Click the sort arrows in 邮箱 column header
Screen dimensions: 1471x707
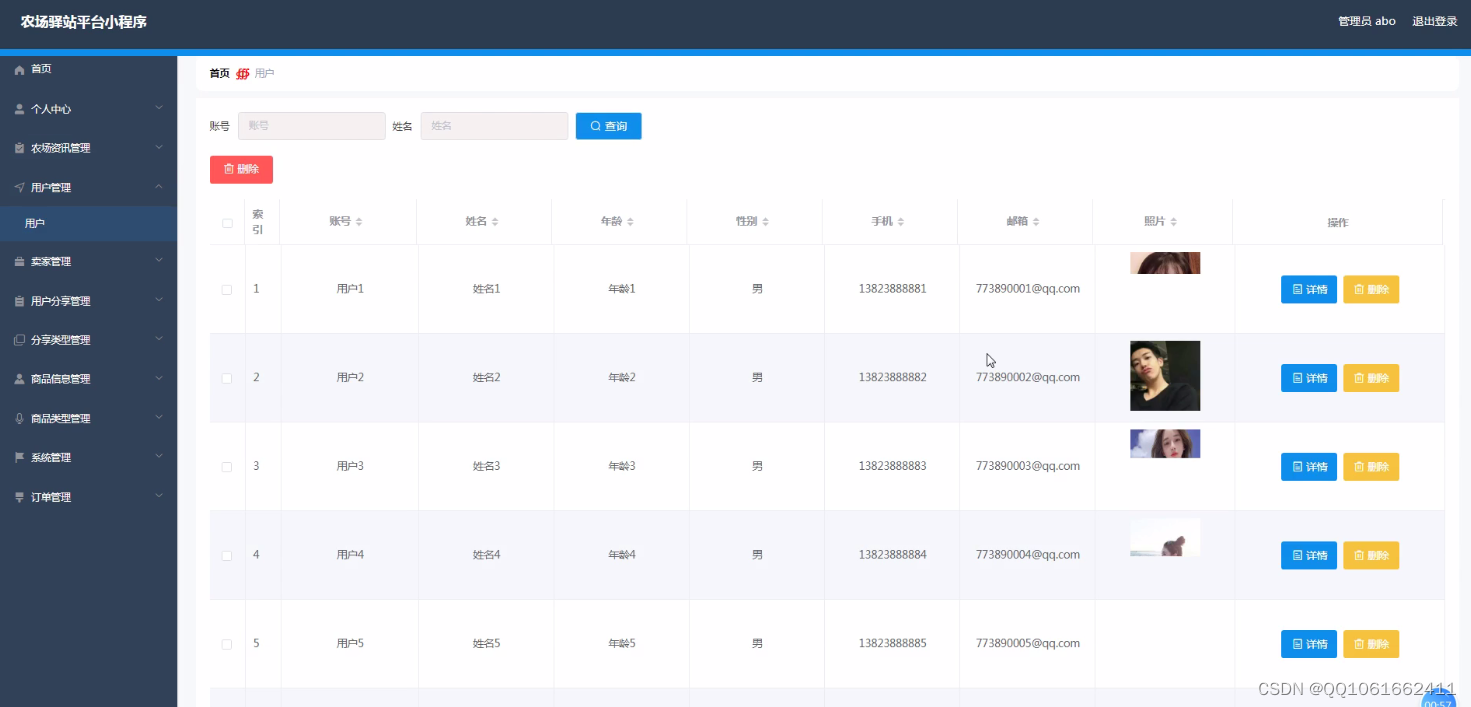coord(1036,222)
